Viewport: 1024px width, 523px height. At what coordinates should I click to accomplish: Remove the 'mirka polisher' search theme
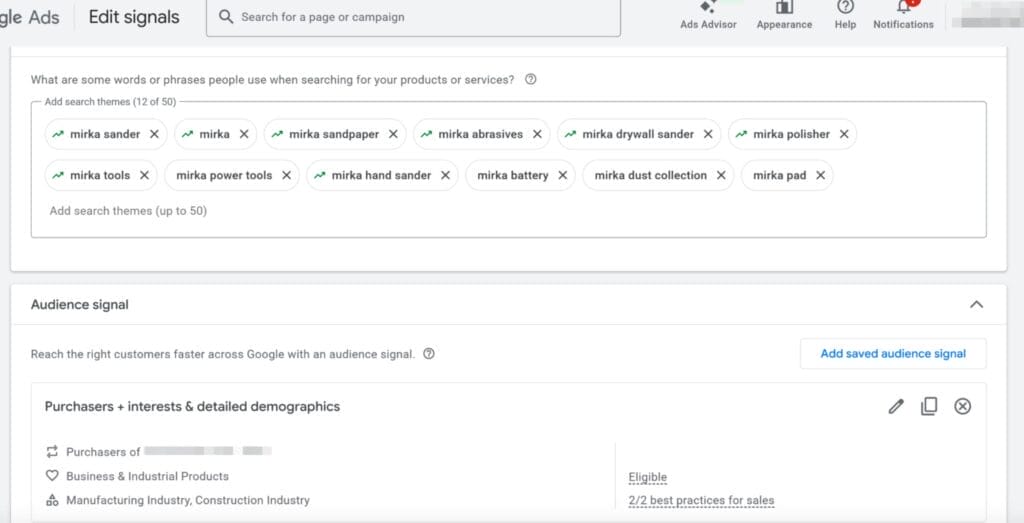(844, 134)
